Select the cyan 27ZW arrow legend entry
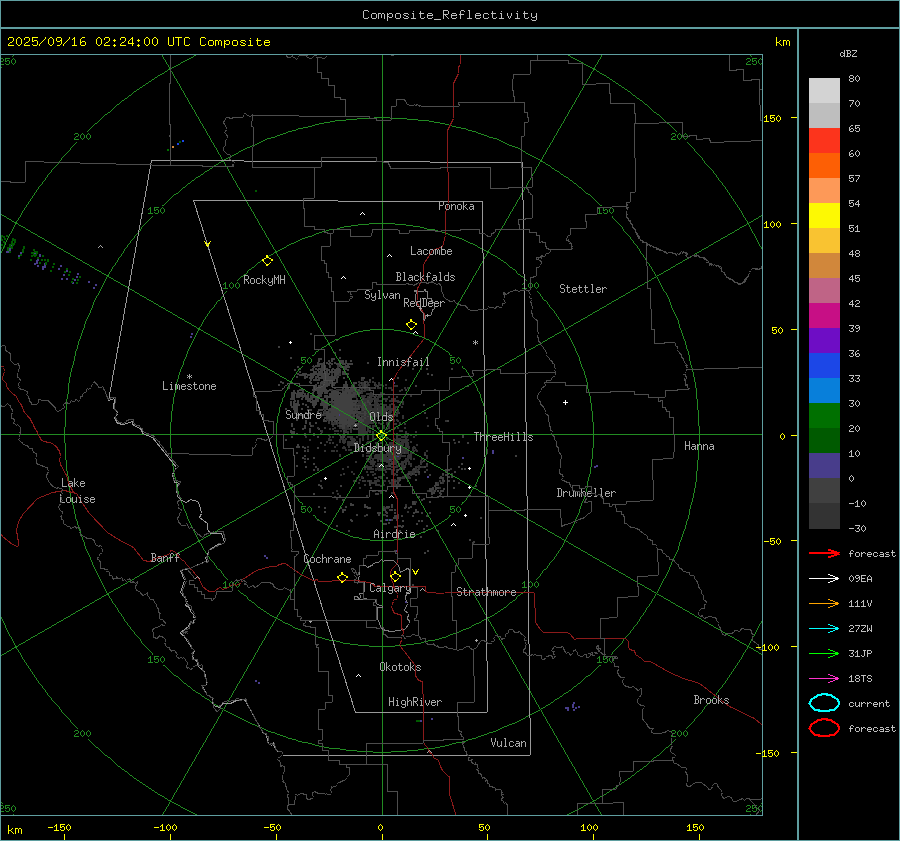The height and width of the screenshot is (841, 900). click(x=824, y=629)
